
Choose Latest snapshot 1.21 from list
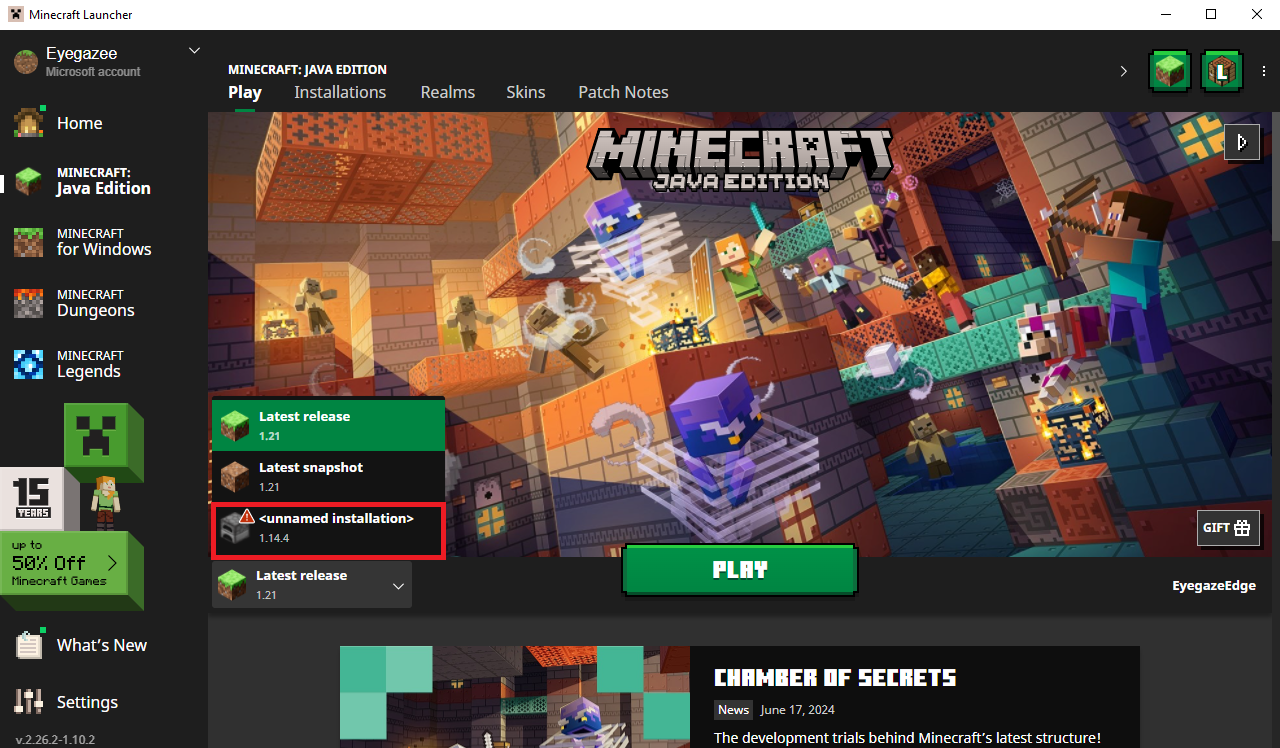[x=328, y=477]
